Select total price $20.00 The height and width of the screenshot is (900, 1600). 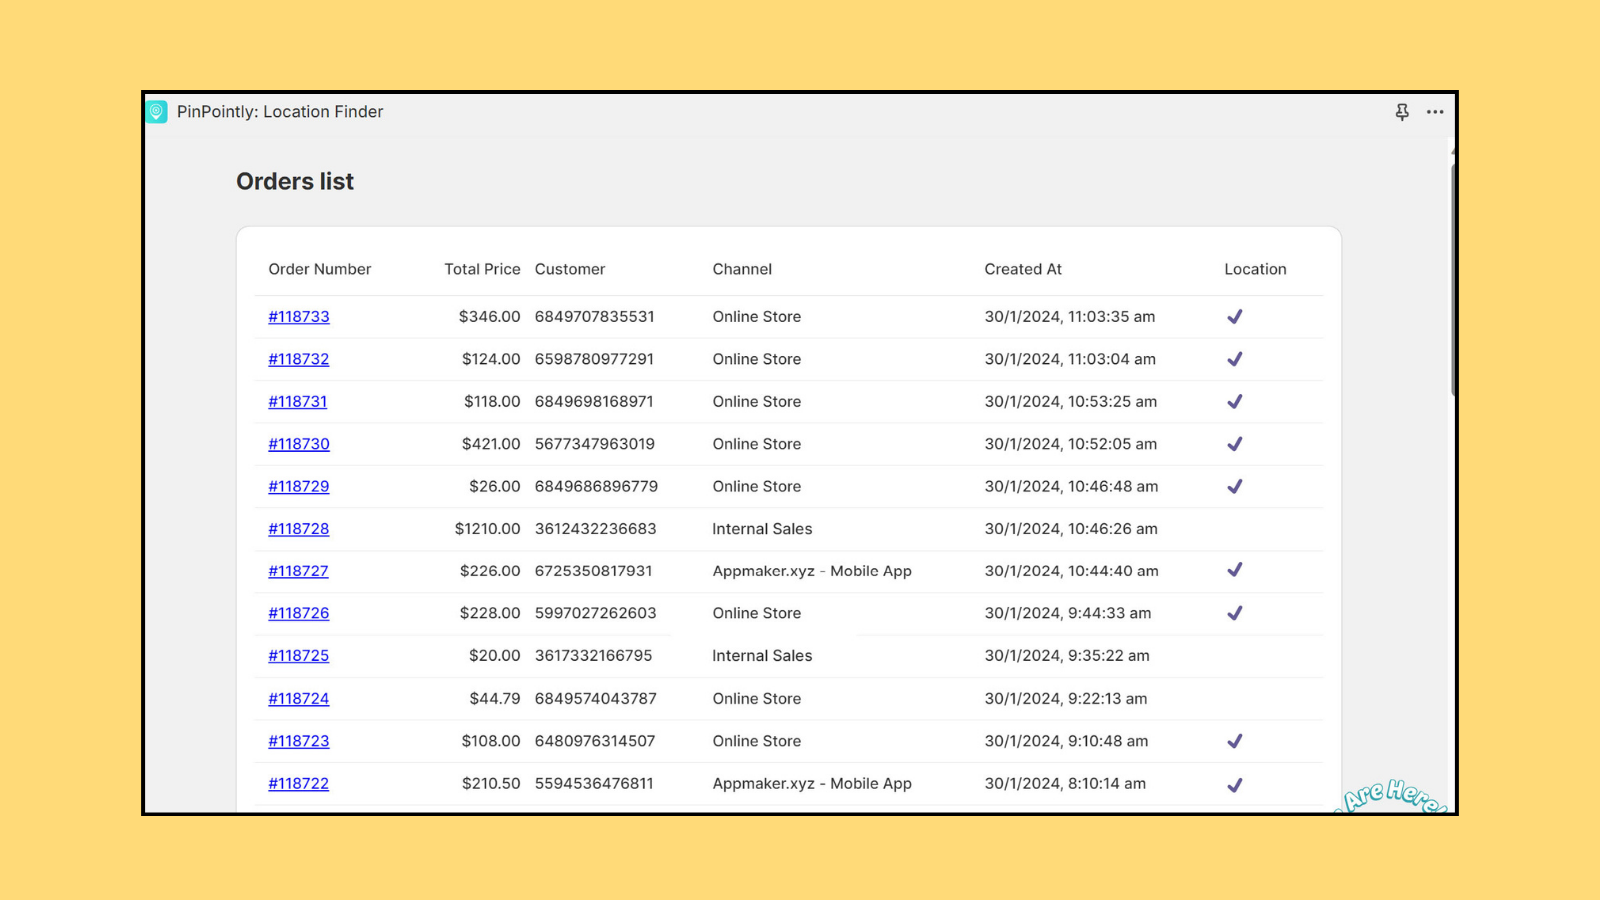[x=495, y=656]
